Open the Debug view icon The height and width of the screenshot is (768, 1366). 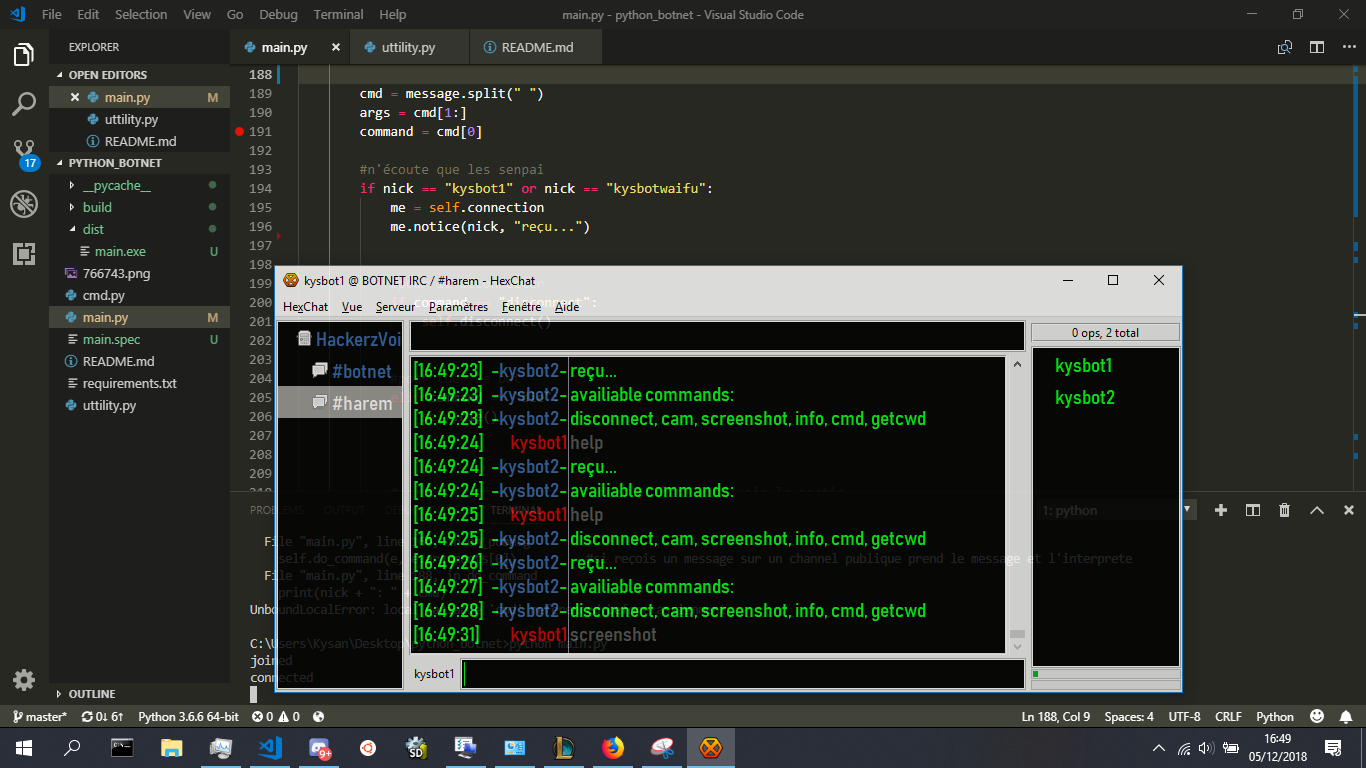pos(24,204)
